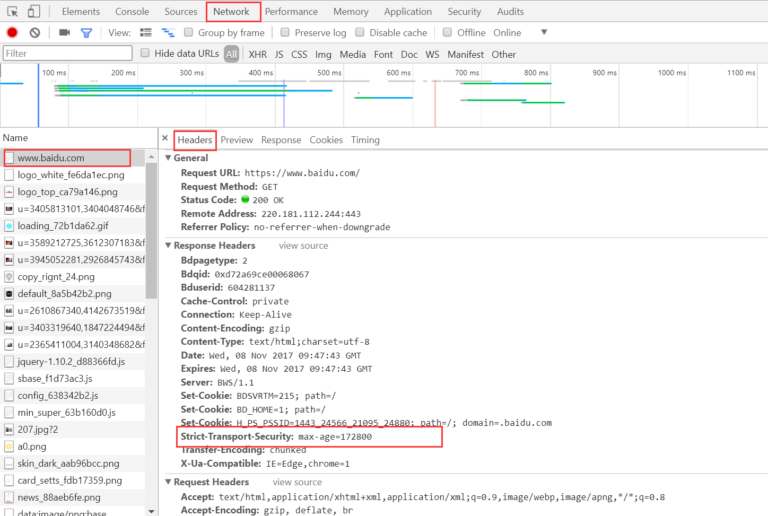The image size is (768, 516).
Task: Click icon of u=2365411004 image request
Action: tap(9, 345)
